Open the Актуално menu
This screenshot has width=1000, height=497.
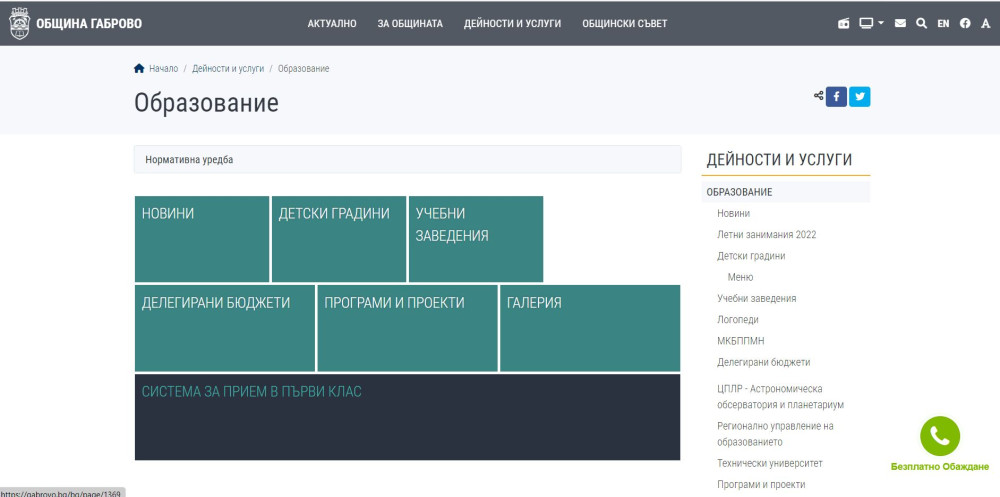[332, 23]
